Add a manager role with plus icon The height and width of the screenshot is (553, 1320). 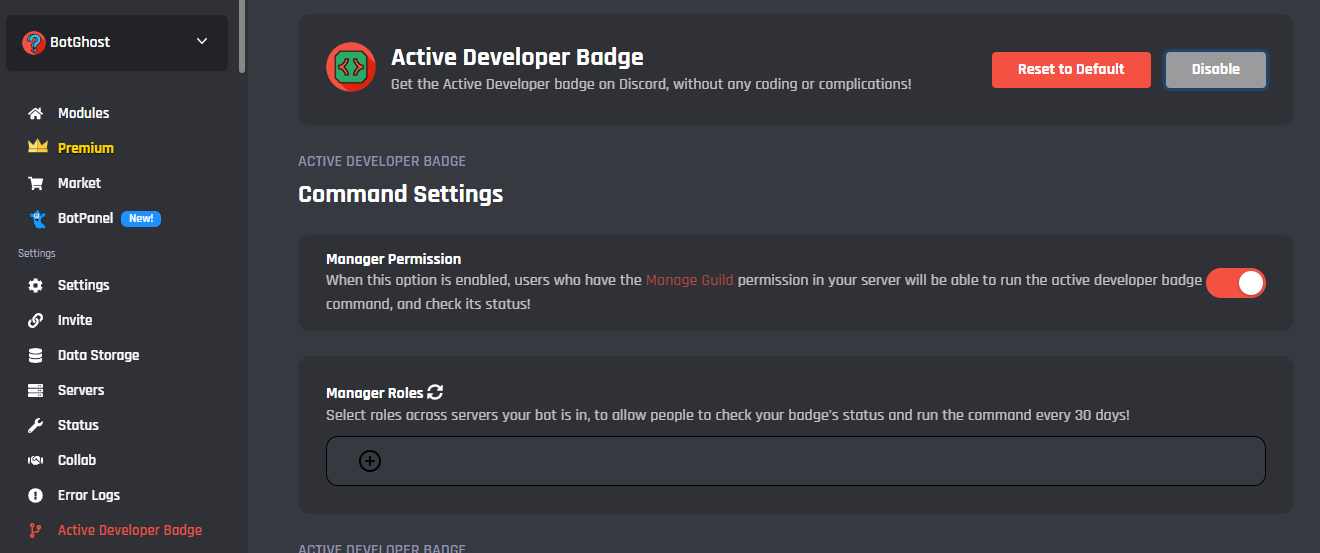click(x=370, y=461)
